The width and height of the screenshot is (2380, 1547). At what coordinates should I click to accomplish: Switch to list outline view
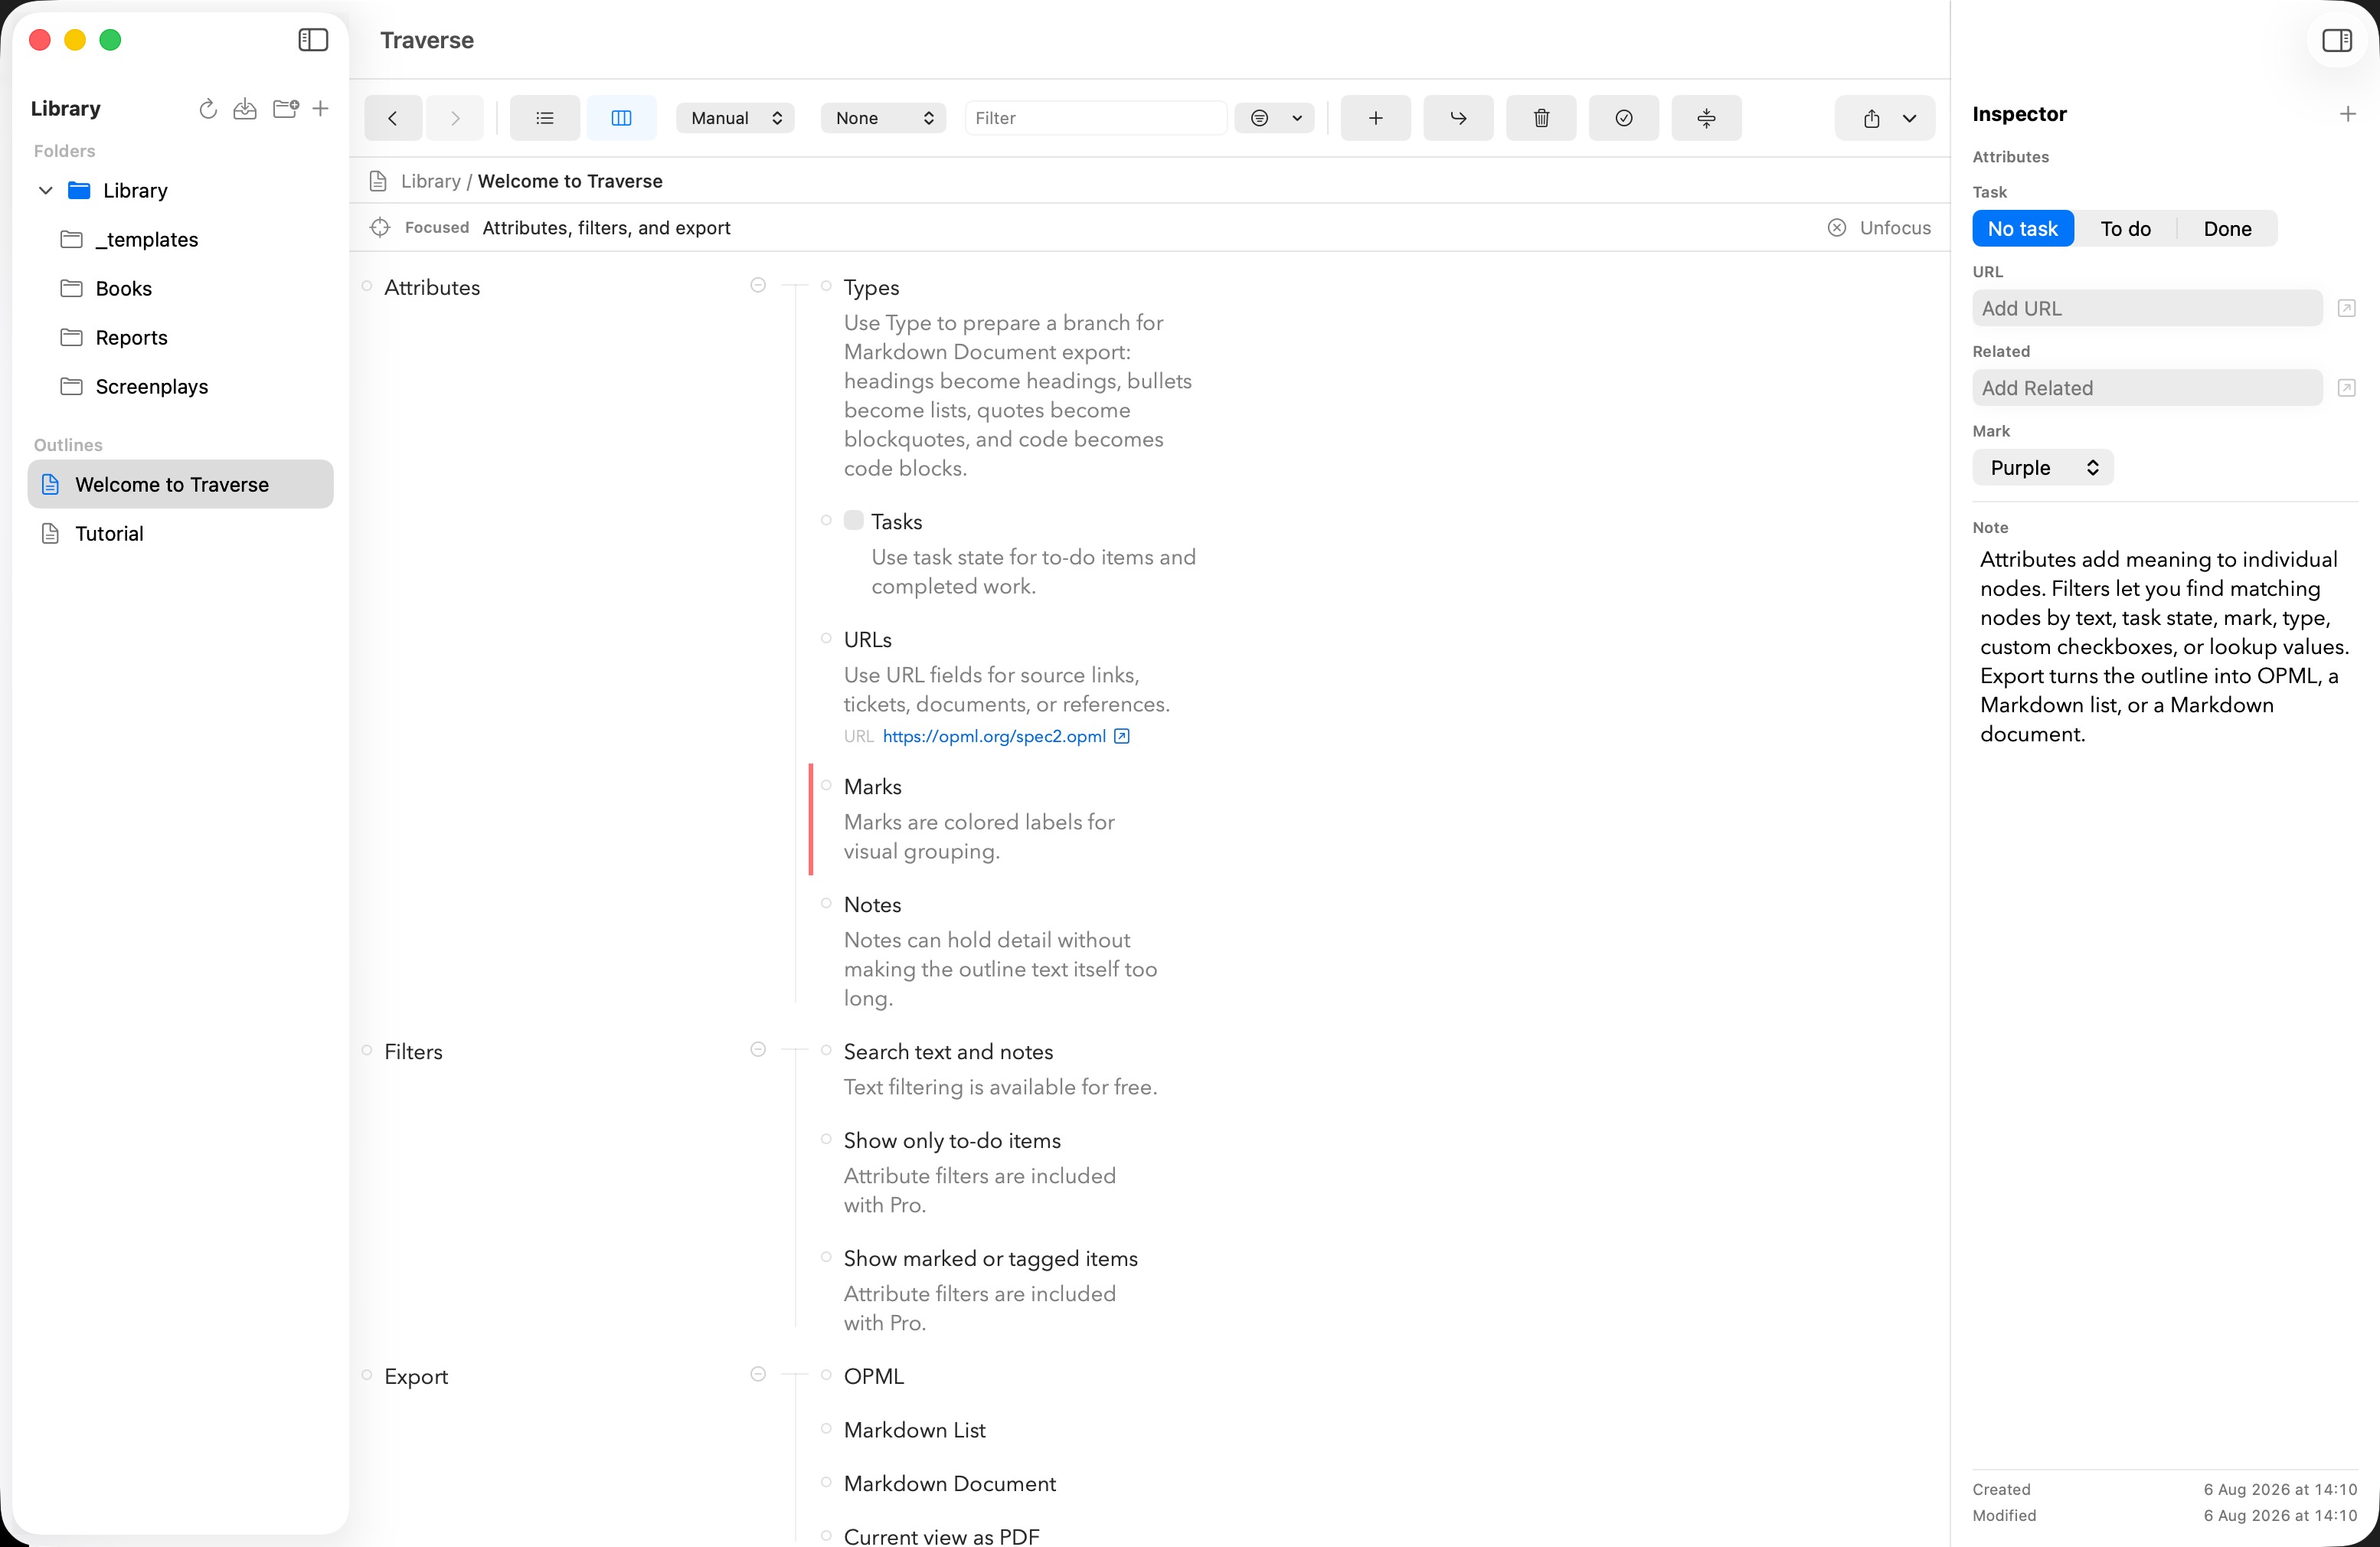coord(545,118)
